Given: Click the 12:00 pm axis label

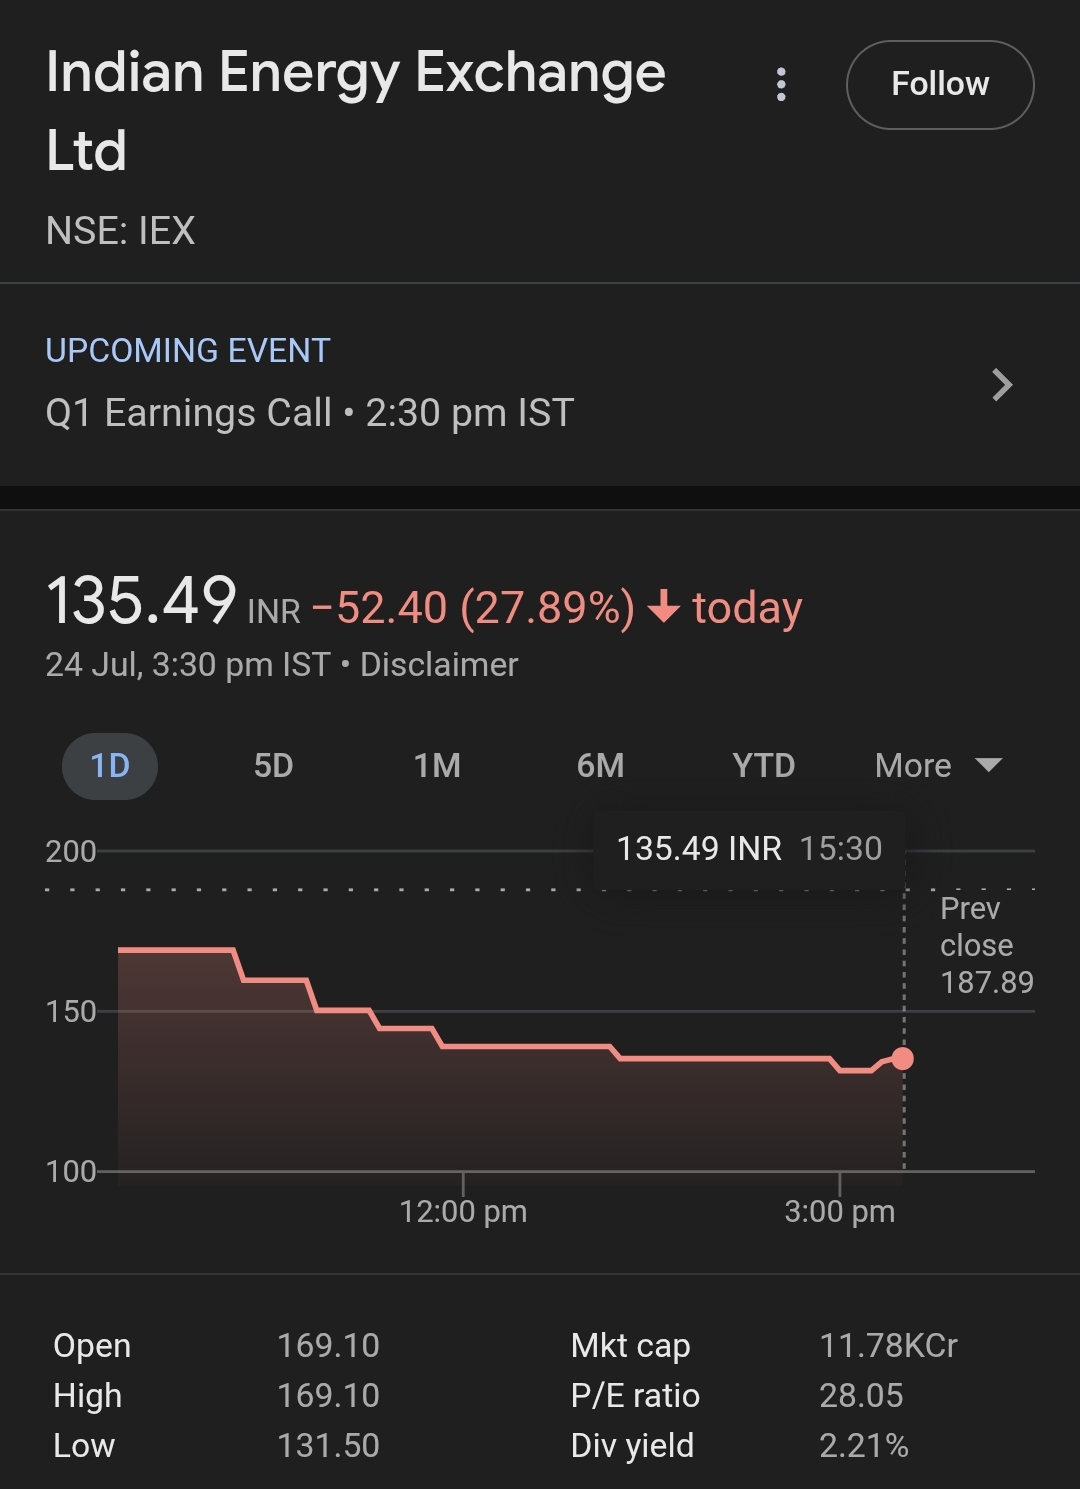Looking at the screenshot, I should (463, 1212).
